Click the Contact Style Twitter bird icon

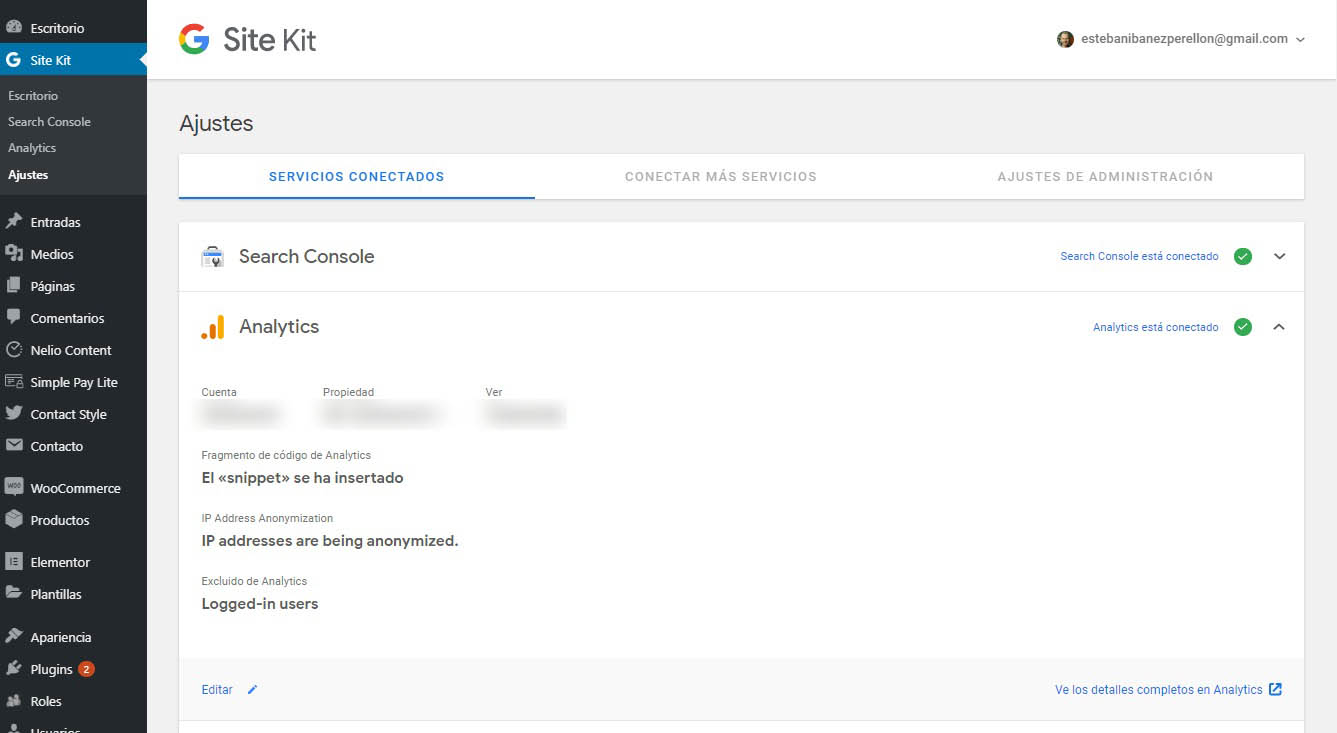coord(14,414)
